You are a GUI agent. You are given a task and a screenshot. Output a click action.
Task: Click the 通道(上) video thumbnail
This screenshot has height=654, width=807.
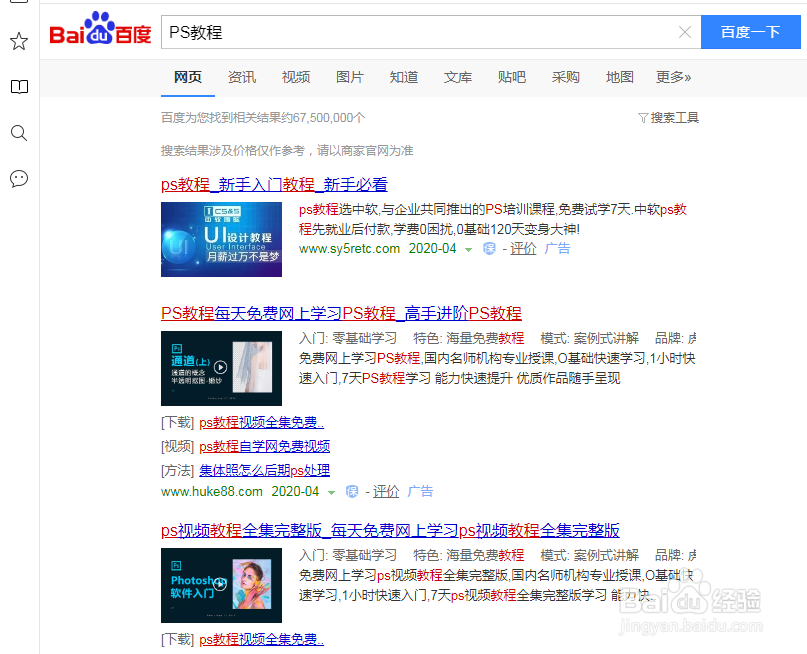[x=221, y=368]
